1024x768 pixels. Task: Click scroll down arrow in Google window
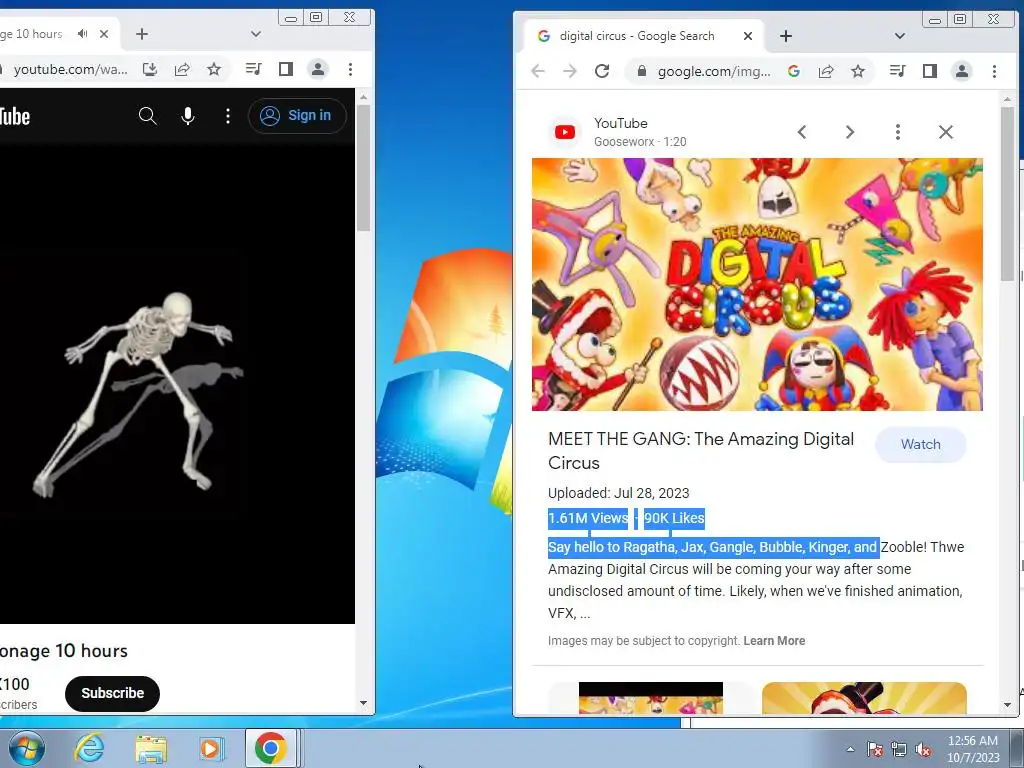(x=1007, y=705)
